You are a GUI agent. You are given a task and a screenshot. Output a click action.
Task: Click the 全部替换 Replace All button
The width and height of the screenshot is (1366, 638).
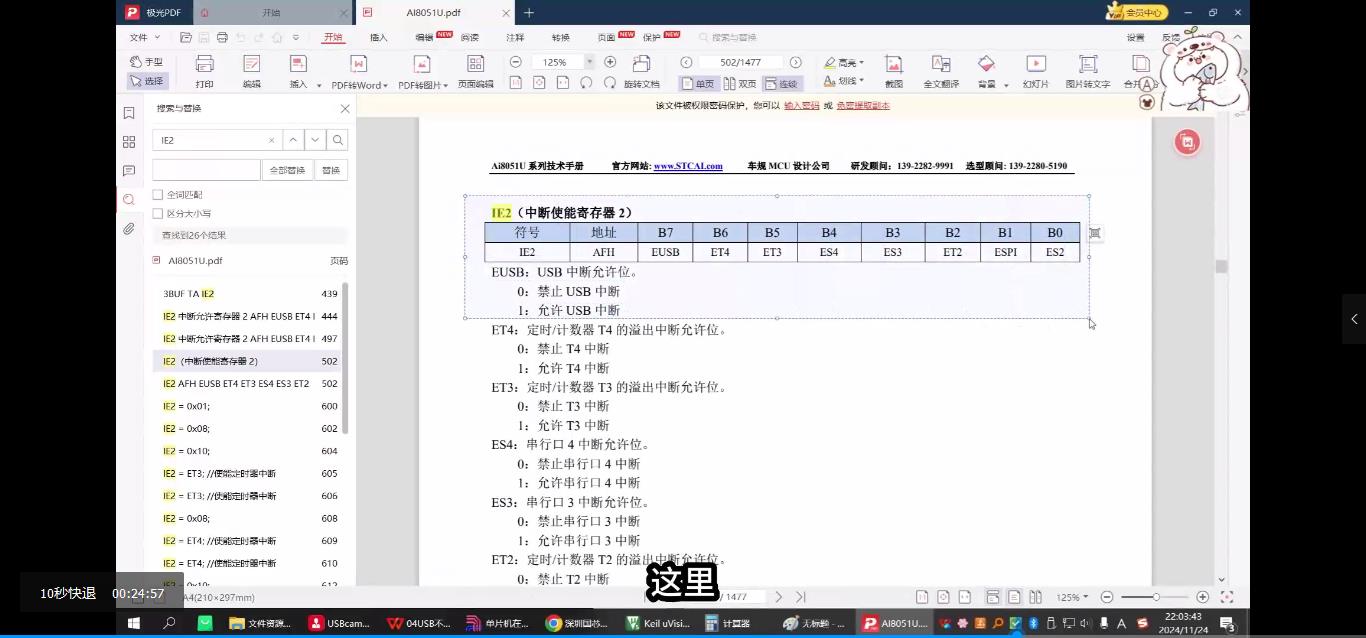tap(288, 170)
